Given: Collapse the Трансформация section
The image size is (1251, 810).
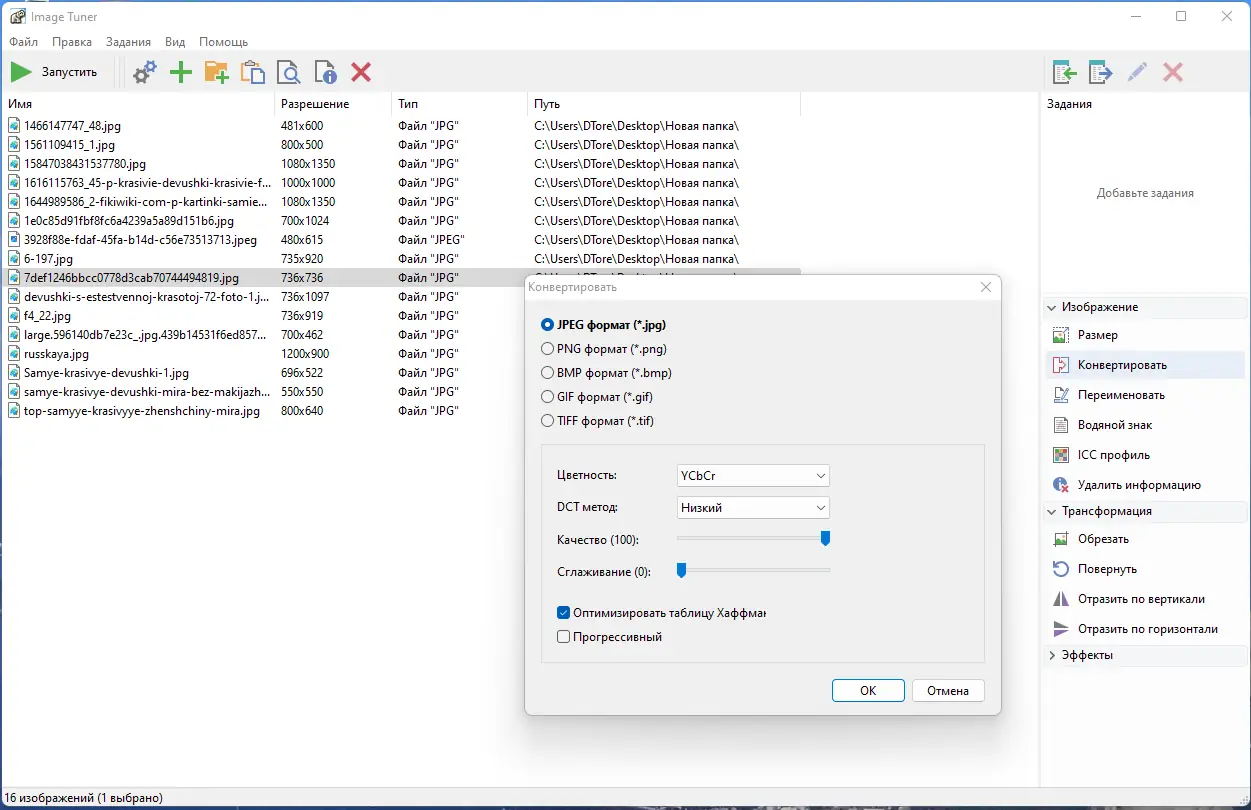Looking at the screenshot, I should point(1052,511).
